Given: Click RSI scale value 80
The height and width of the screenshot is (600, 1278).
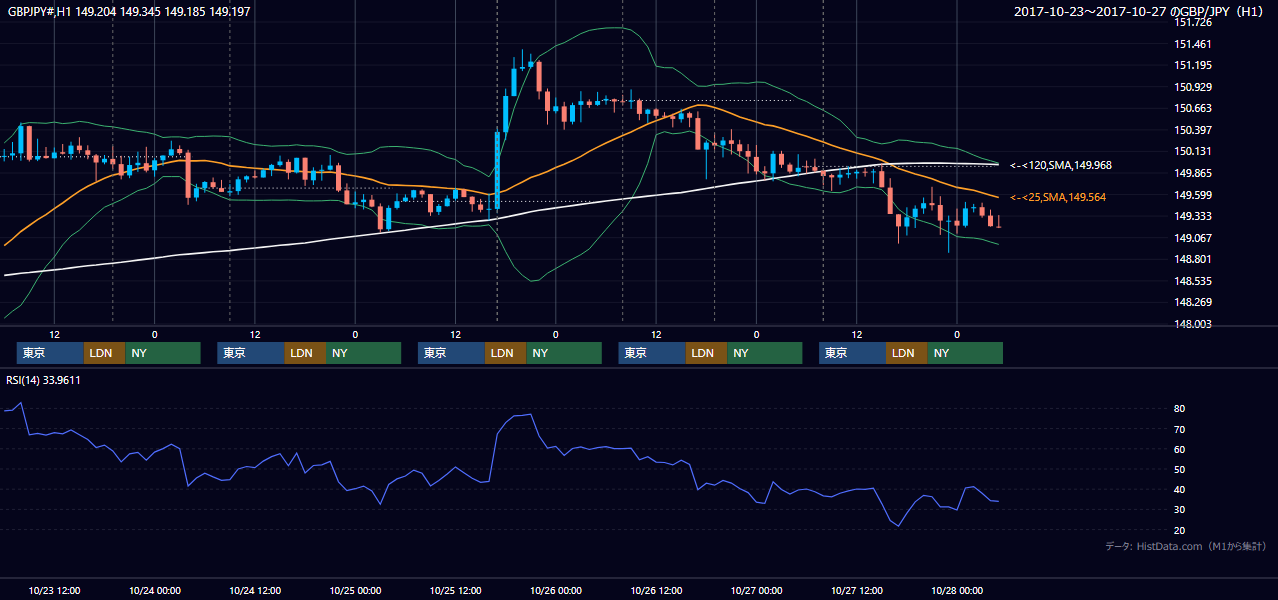Looking at the screenshot, I should point(1180,409).
